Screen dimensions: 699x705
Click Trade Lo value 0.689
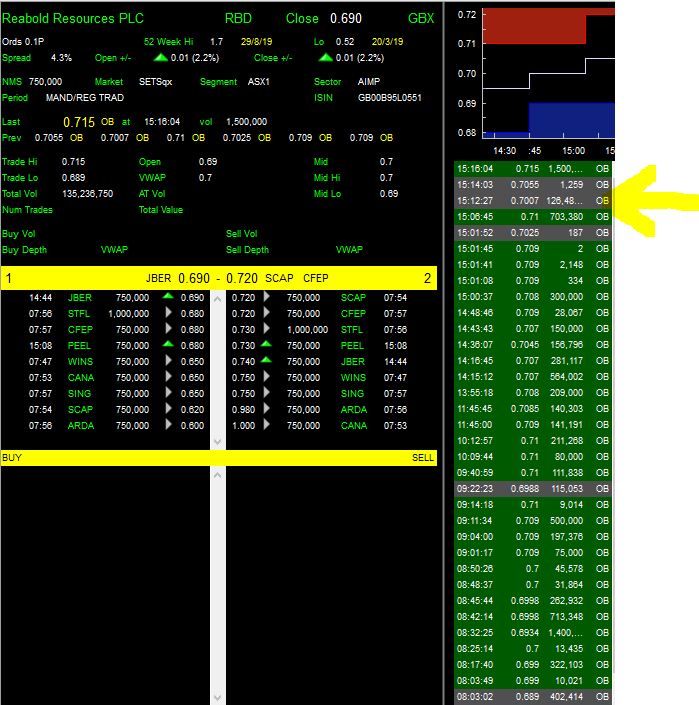pos(73,178)
